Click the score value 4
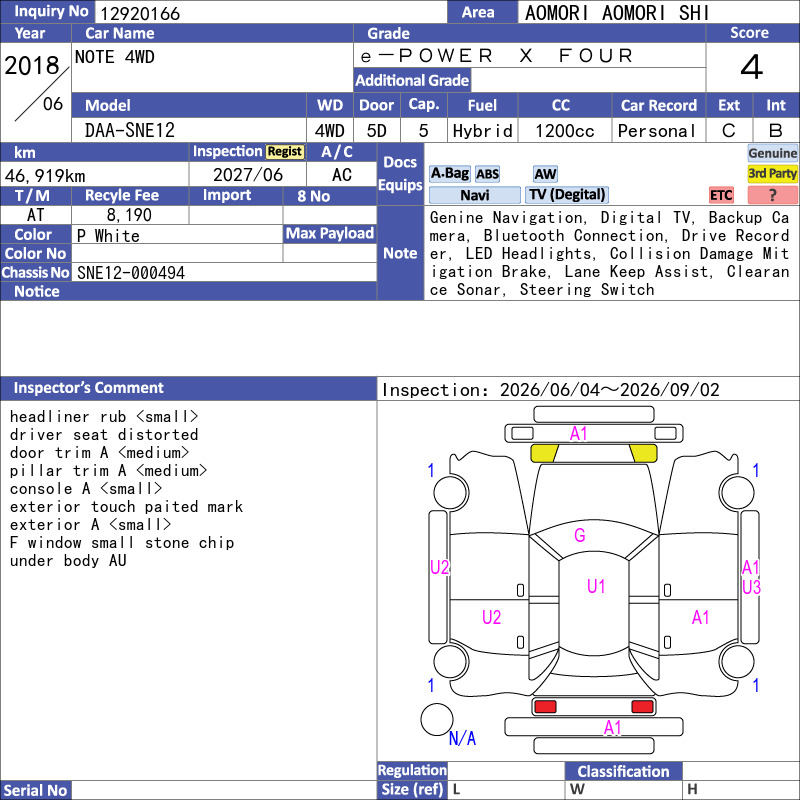Image resolution: width=800 pixels, height=800 pixels. coord(751,67)
